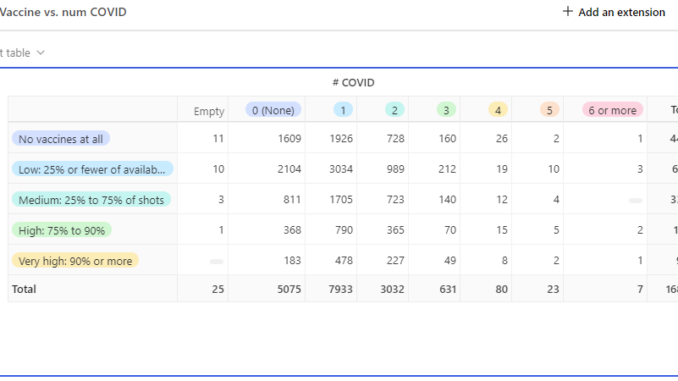Select the '0 (None)' column header pill
This screenshot has height=381, width=678.
coord(273,110)
